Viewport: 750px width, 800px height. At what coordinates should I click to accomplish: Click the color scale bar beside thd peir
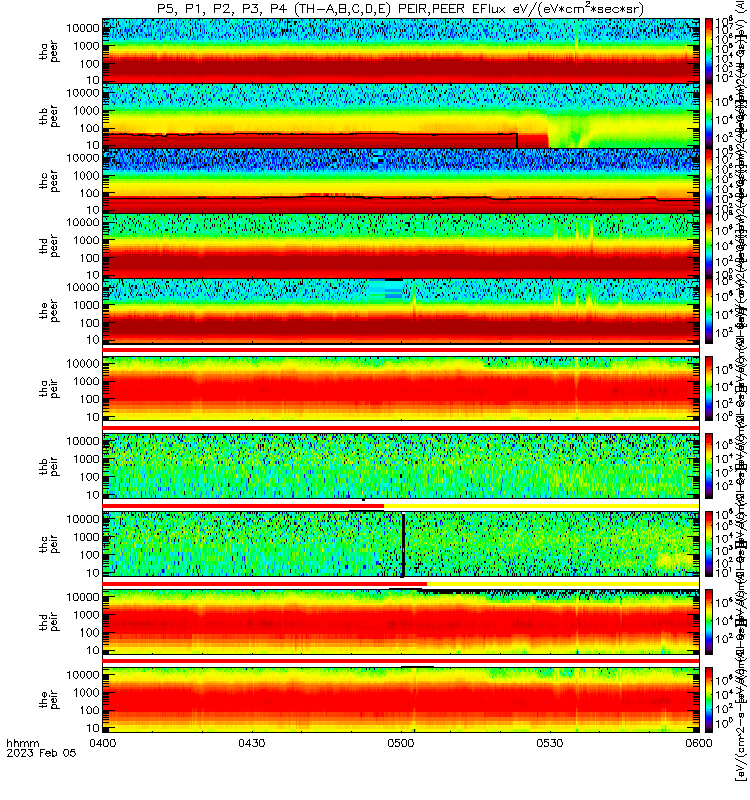[709, 622]
